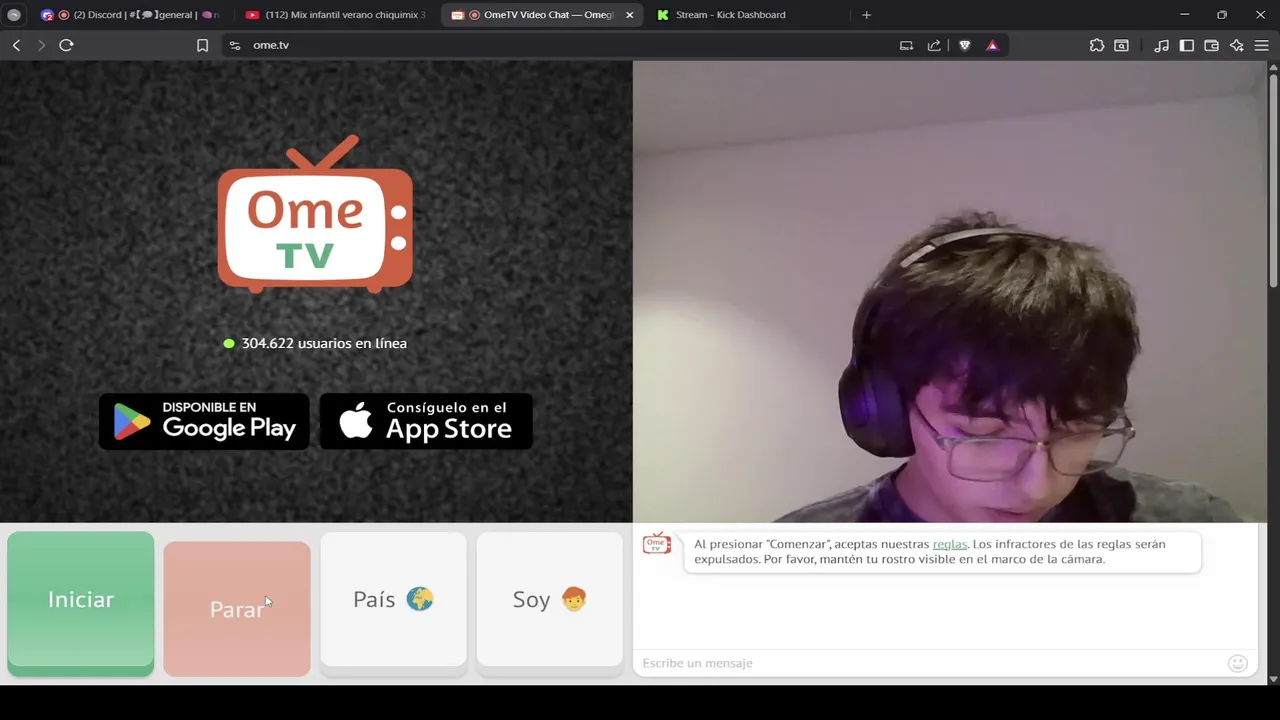Image resolution: width=1280 pixels, height=720 pixels.
Task: Click the install app icon in address bar
Action: pyautogui.click(x=906, y=45)
